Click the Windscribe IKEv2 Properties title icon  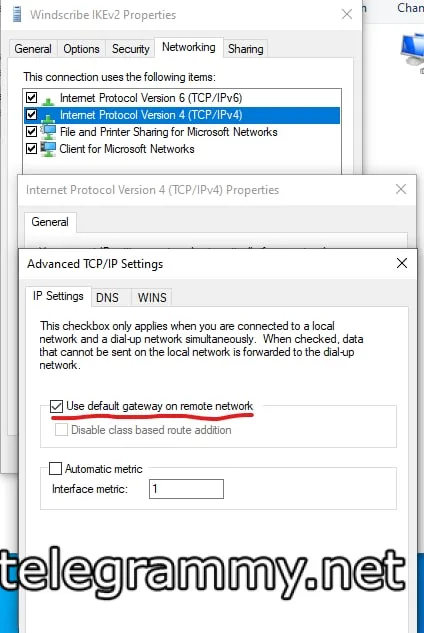point(17,15)
